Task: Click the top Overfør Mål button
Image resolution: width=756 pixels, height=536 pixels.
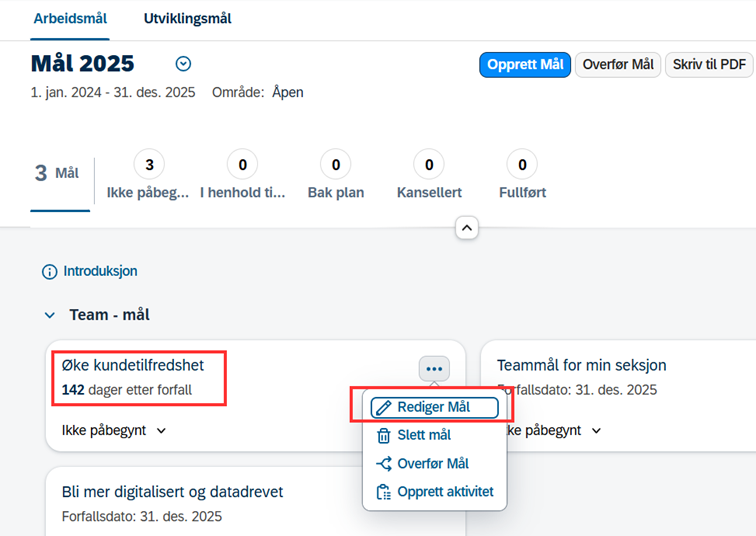Action: point(618,65)
